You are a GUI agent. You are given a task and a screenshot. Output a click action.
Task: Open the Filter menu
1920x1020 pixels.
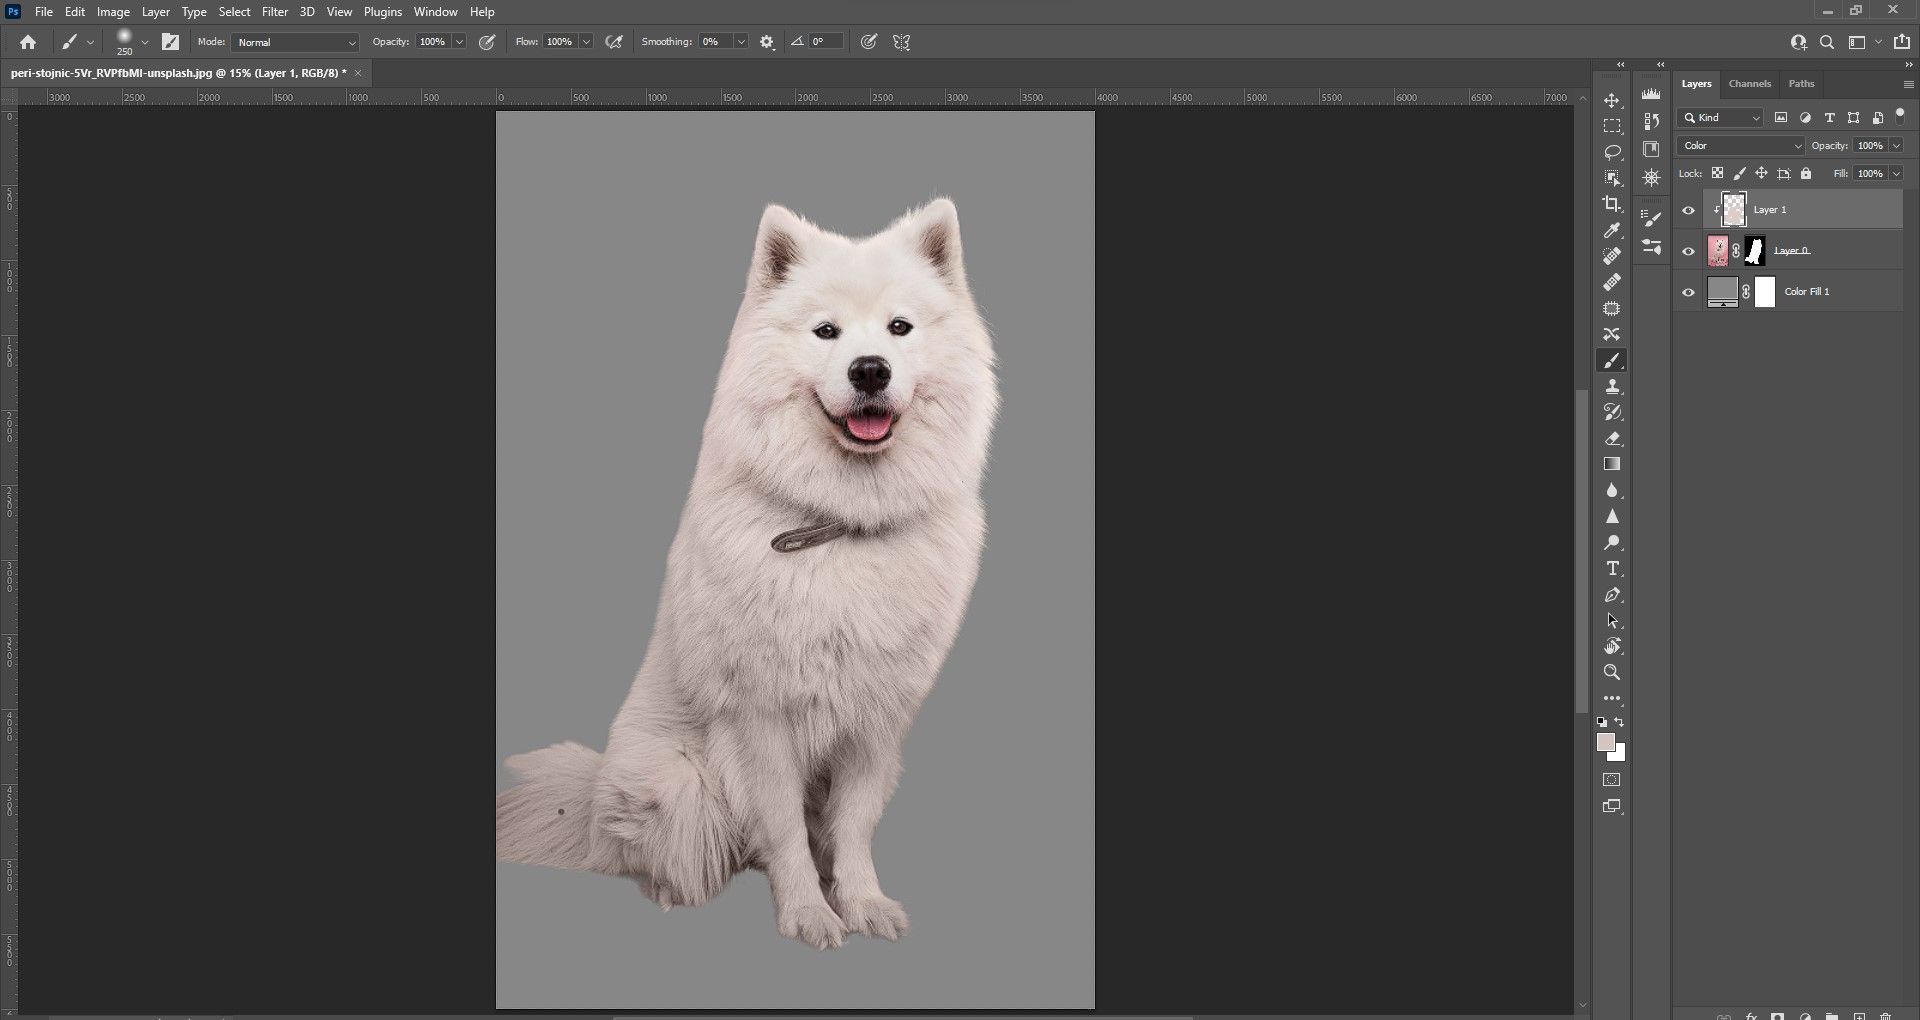pos(275,12)
